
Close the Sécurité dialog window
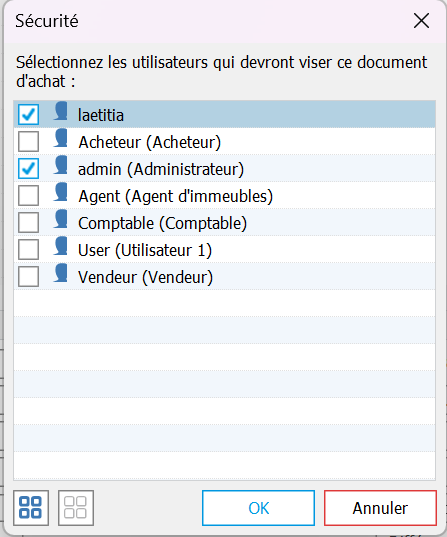pyautogui.click(x=421, y=21)
